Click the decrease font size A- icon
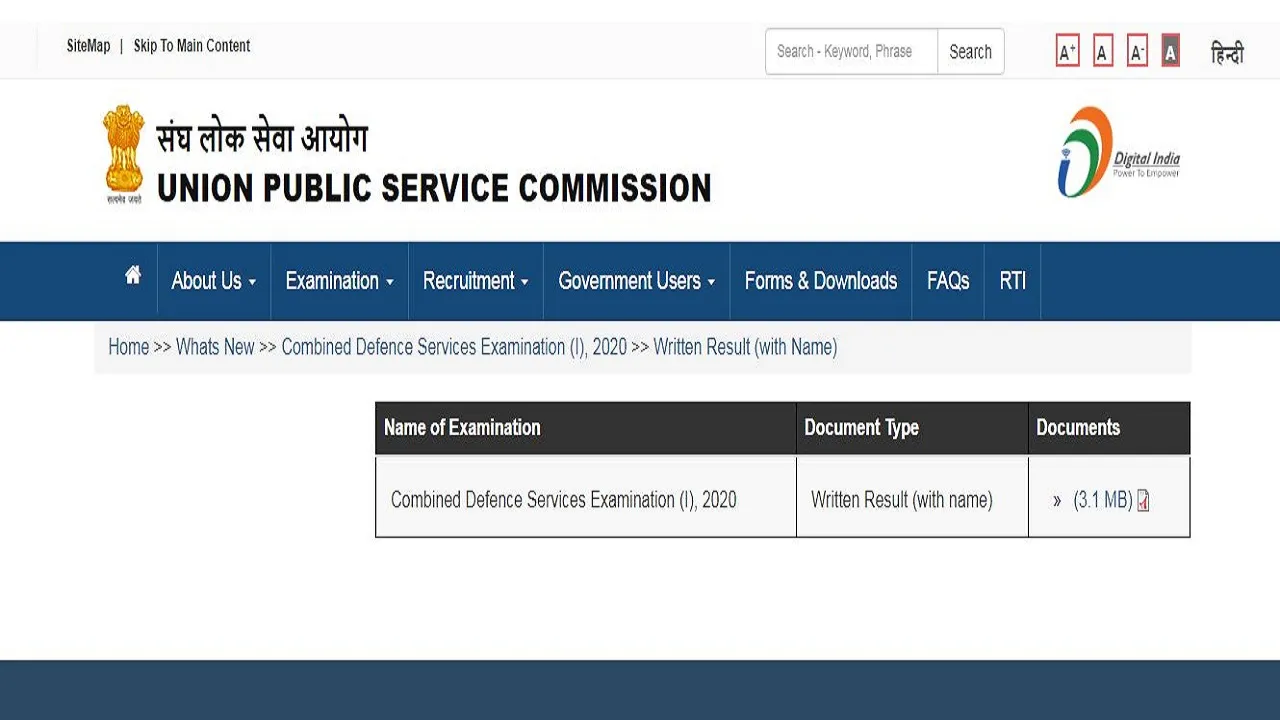Viewport: 1280px width, 720px height. [1137, 51]
